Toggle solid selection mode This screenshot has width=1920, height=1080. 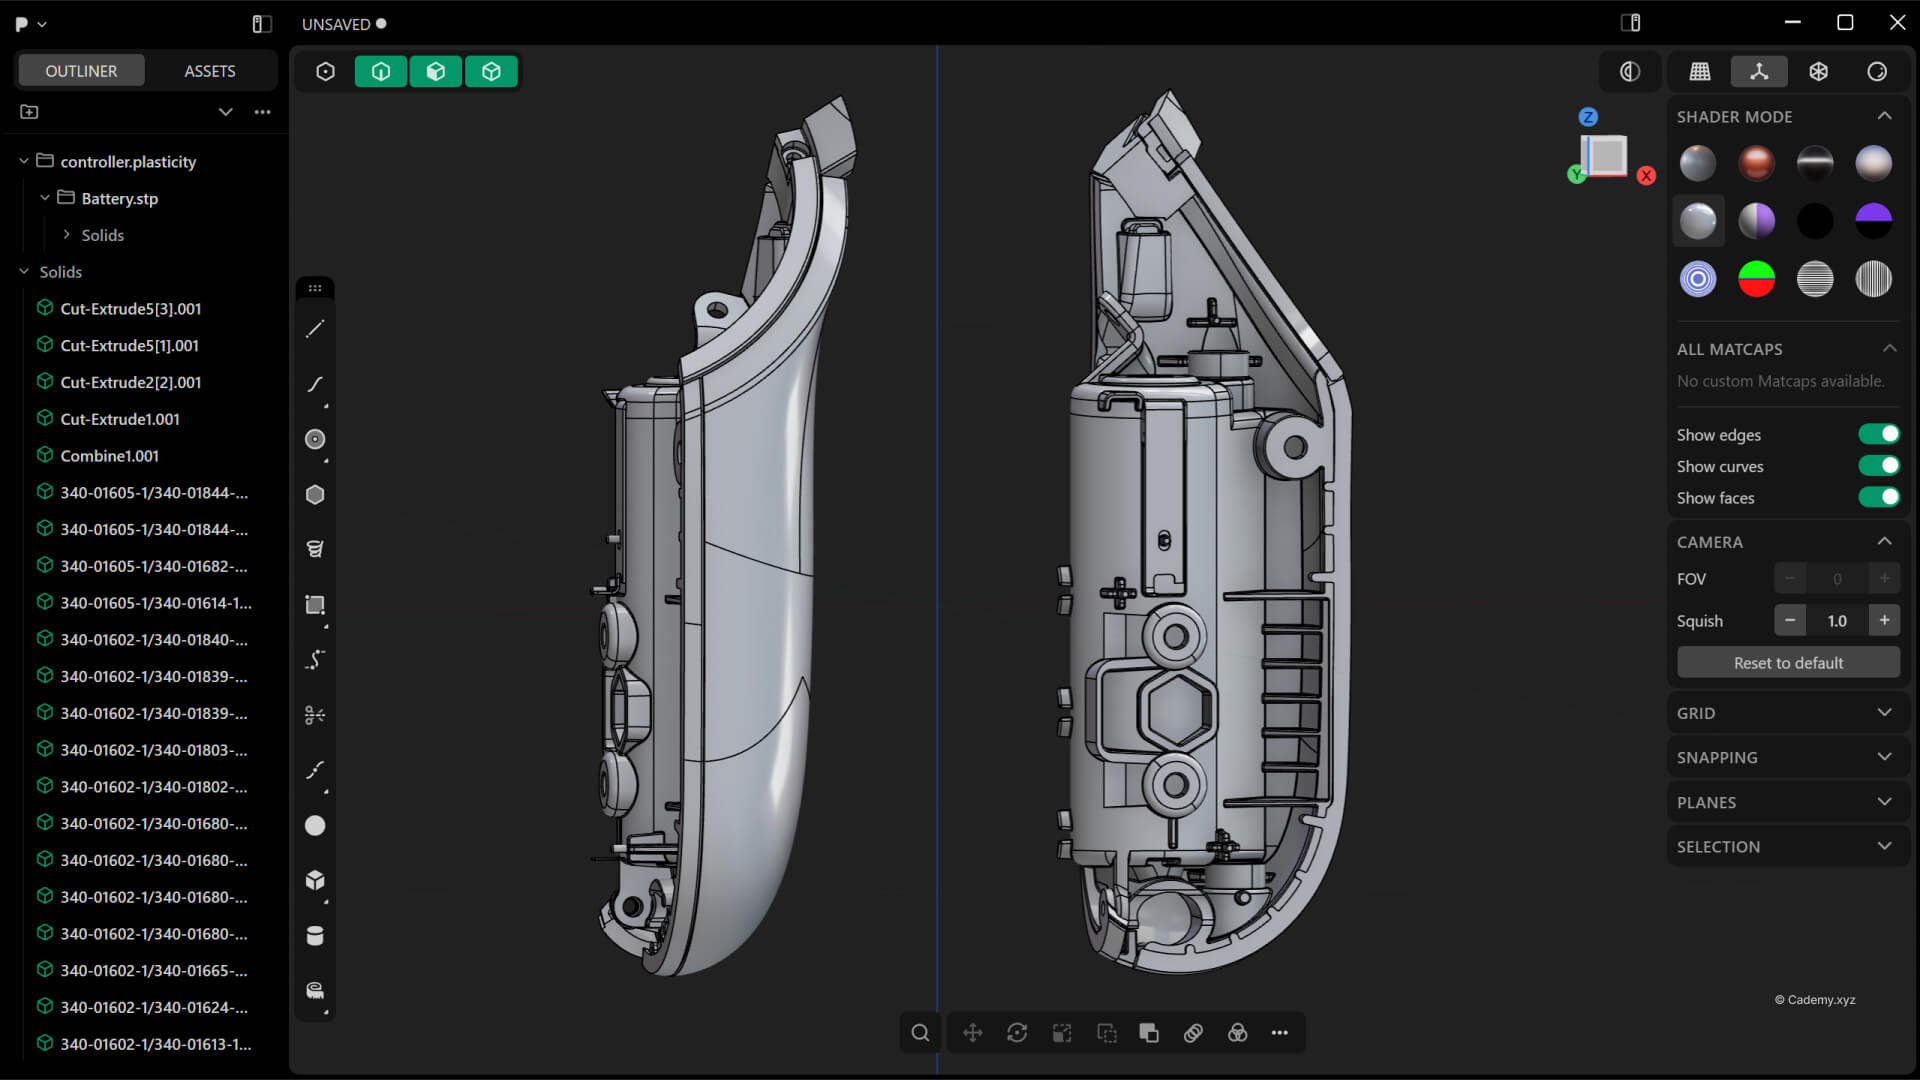coord(491,71)
